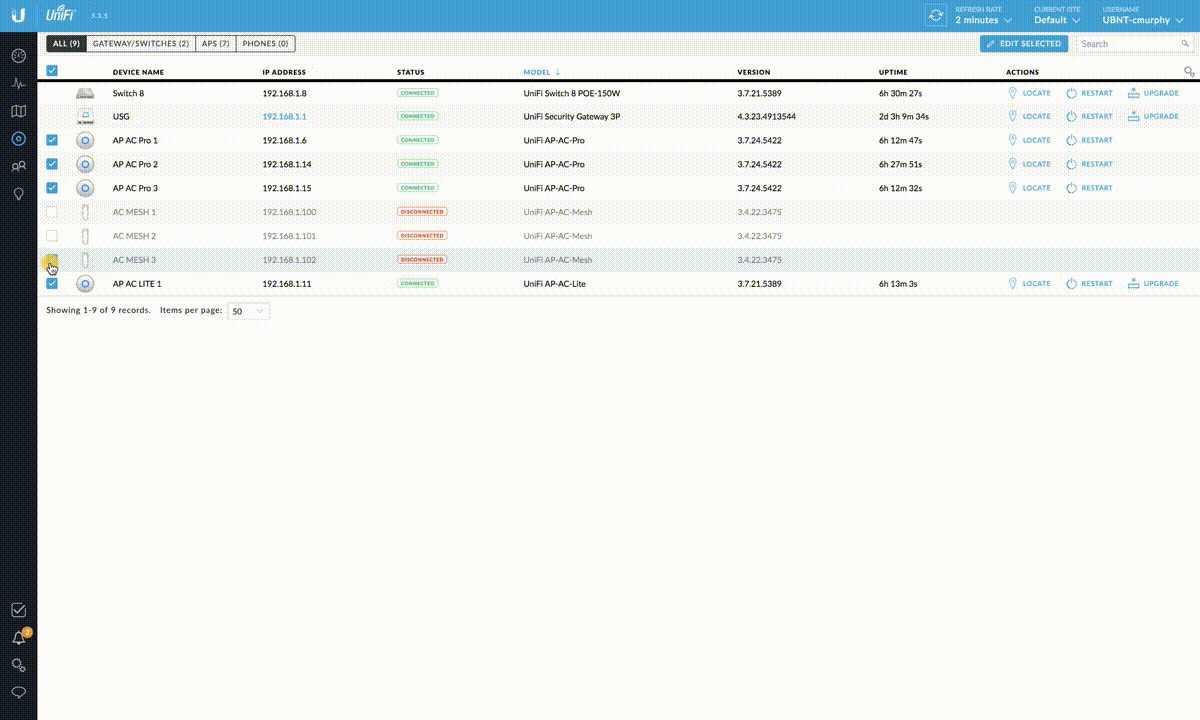Click the AP AC Pro 2 device icon
Image resolution: width=1200 pixels, height=720 pixels.
[85, 164]
